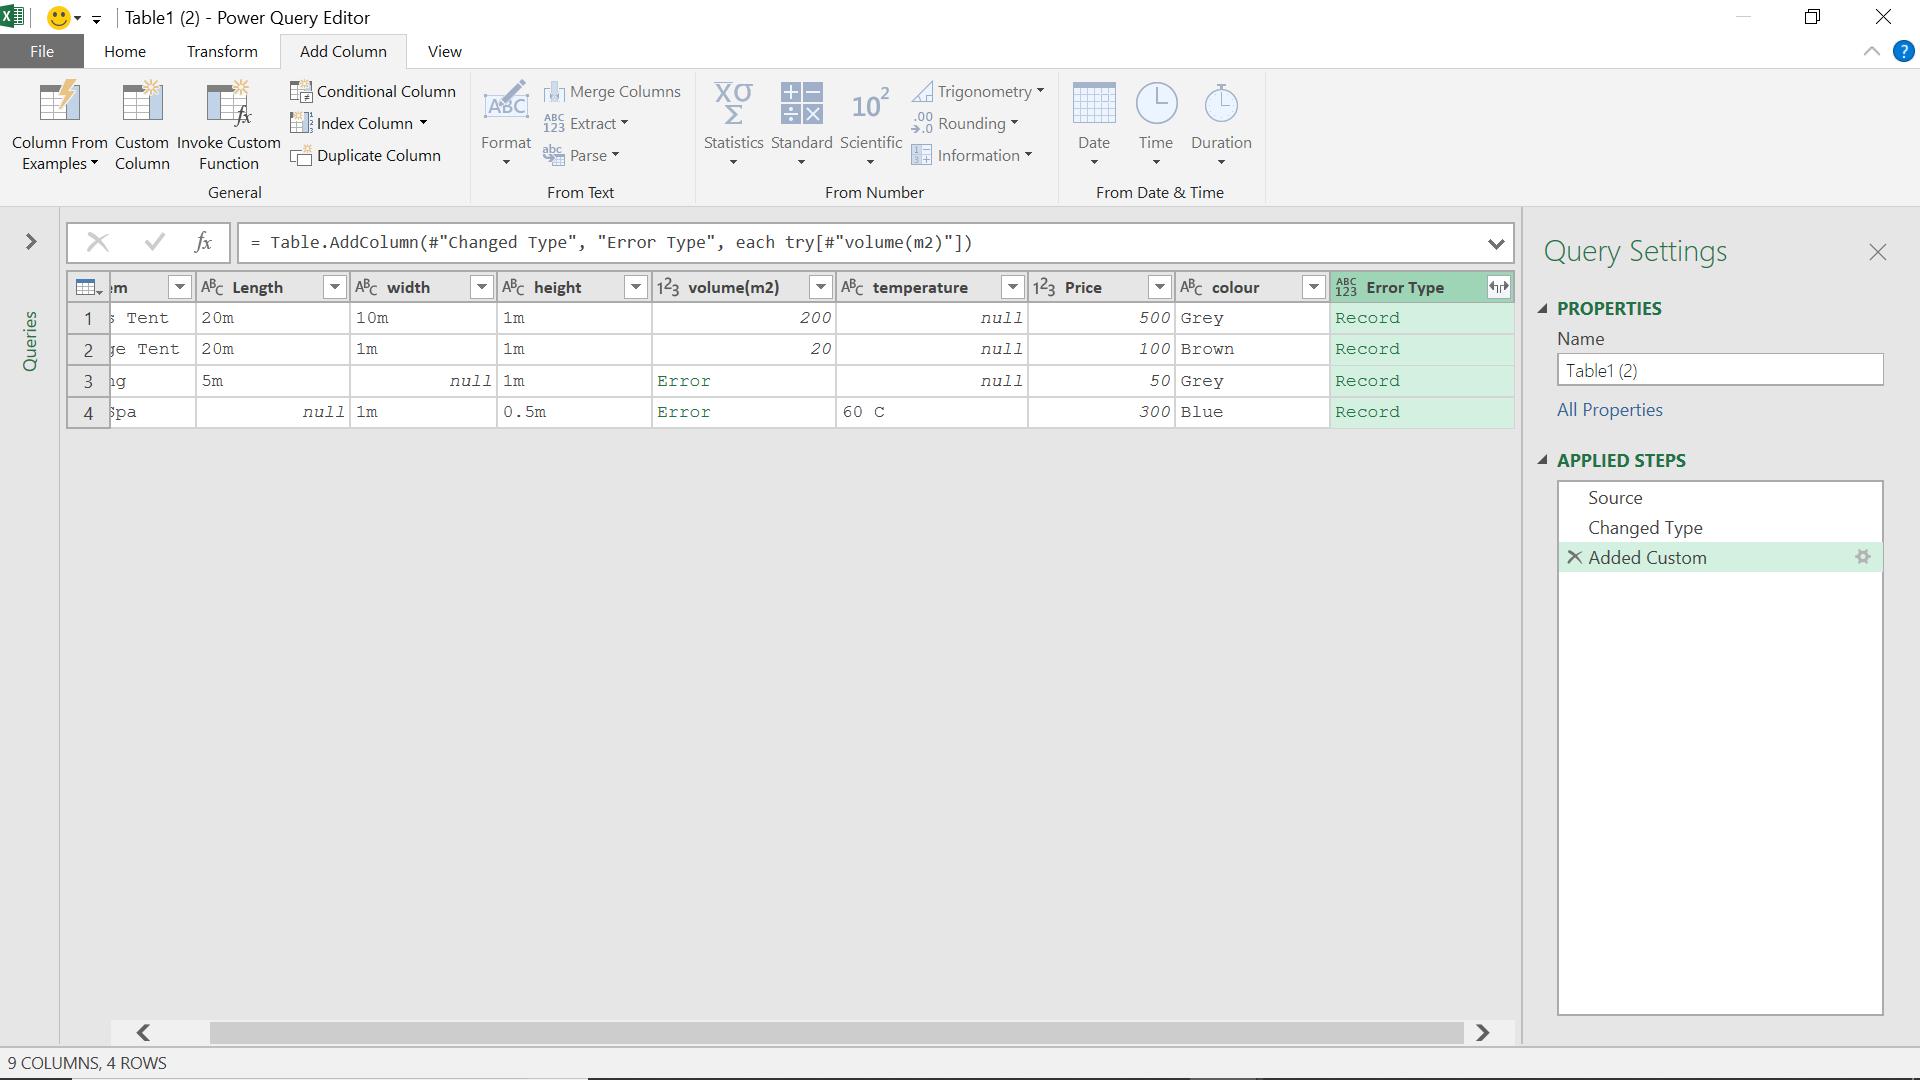The image size is (1920, 1080).
Task: Open Trigonometry dropdown
Action: coord(977,91)
